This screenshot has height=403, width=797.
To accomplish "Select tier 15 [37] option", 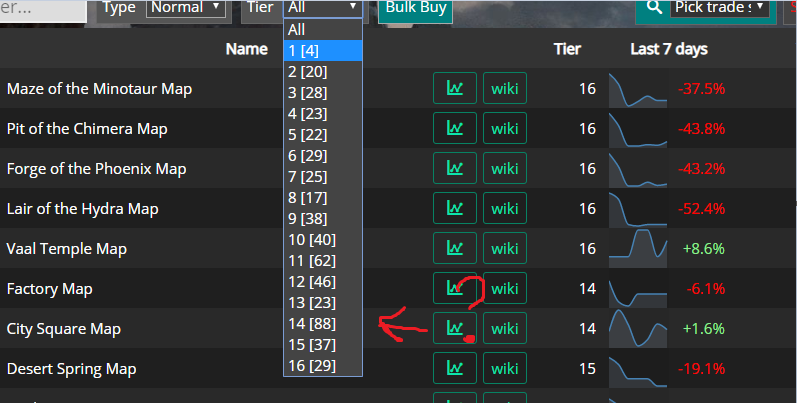I will (x=323, y=345).
